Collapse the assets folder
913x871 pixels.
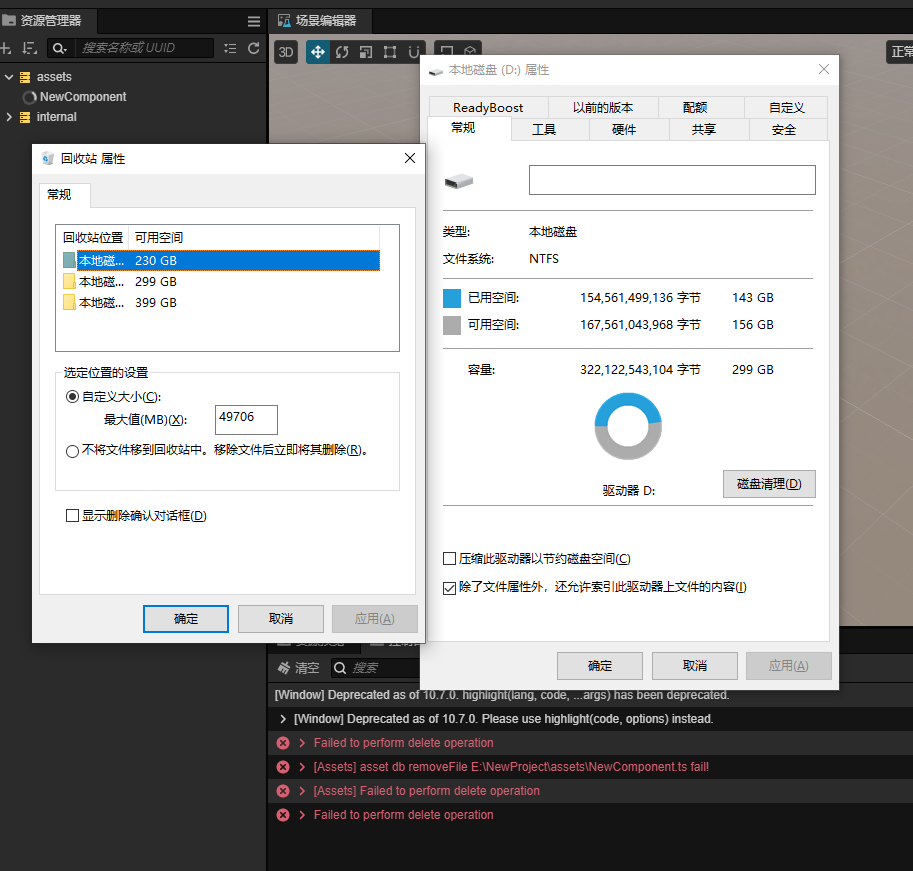(9, 77)
